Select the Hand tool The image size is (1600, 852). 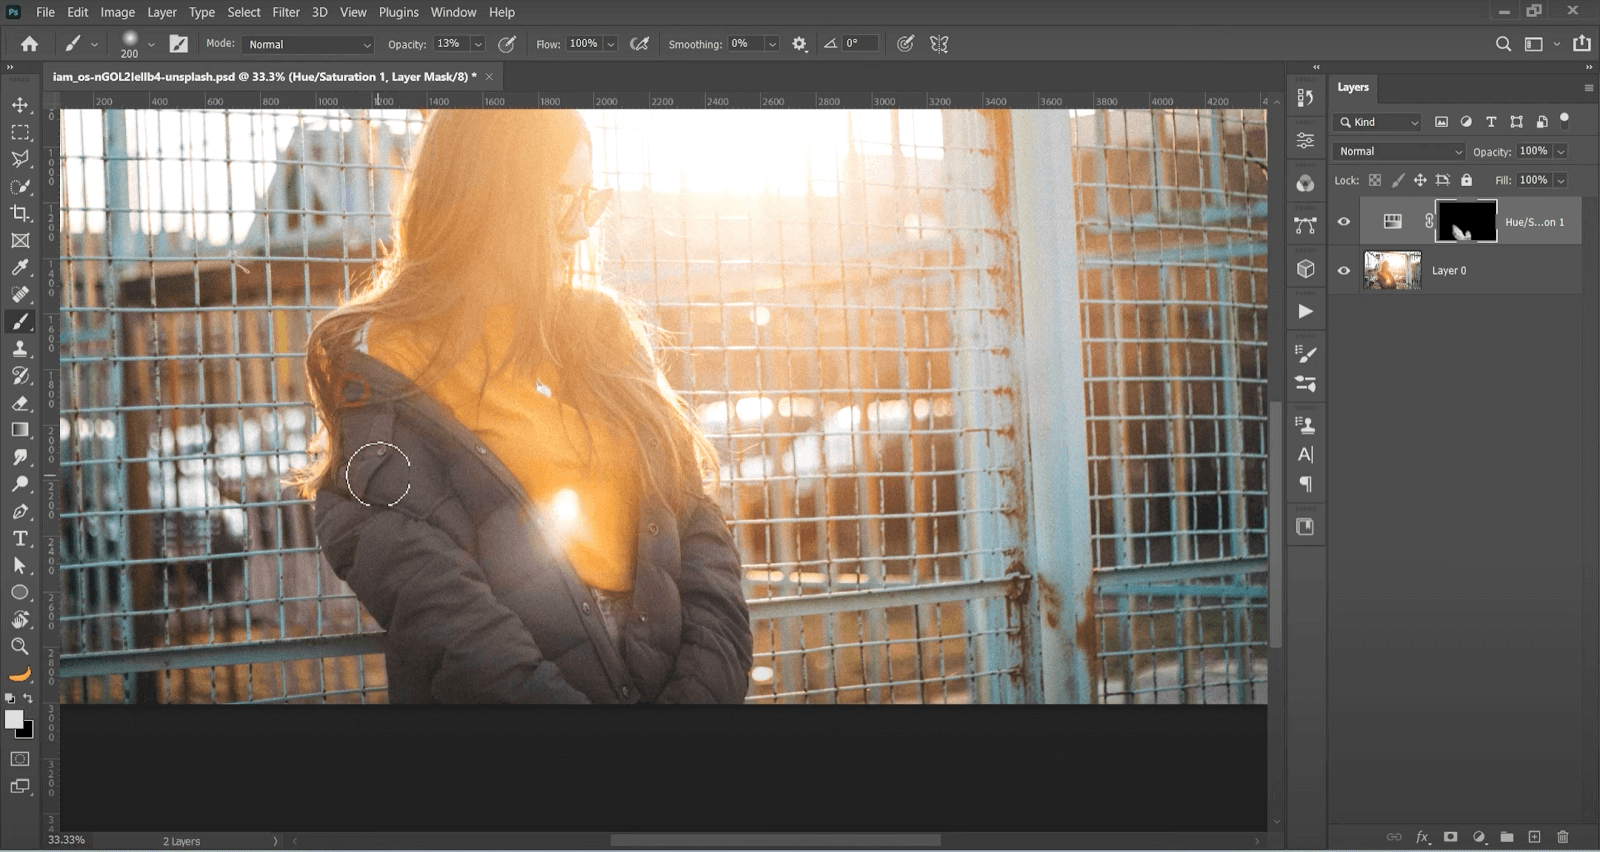(x=20, y=619)
